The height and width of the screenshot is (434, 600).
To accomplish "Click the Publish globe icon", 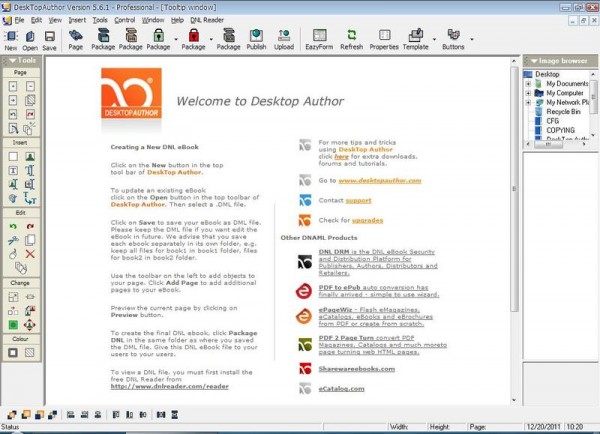I will coord(256,39).
